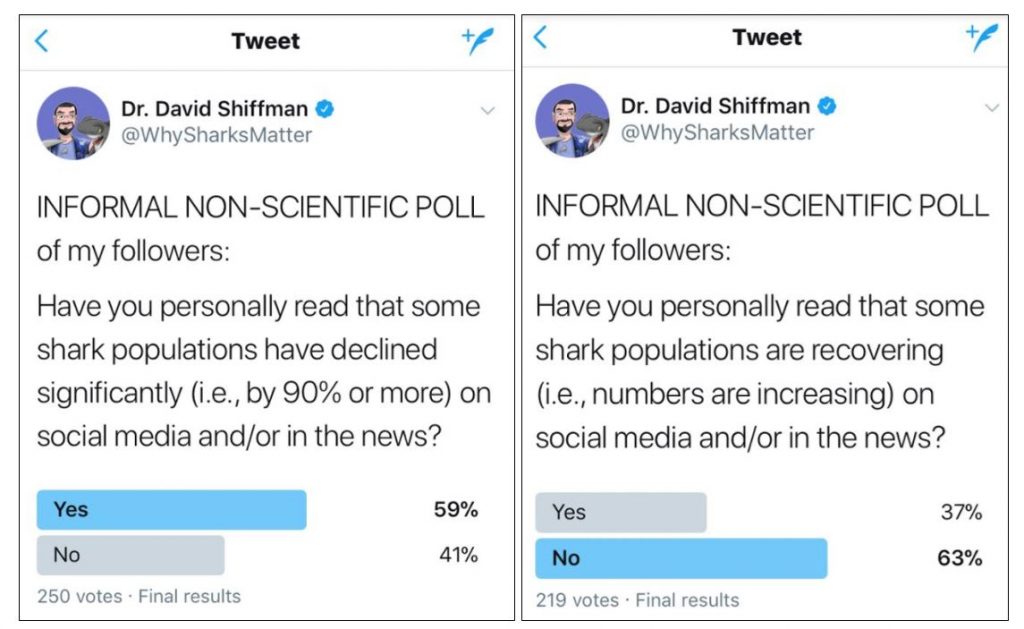
Task: Select the Yes 37% poll bar
Action: click(x=621, y=512)
